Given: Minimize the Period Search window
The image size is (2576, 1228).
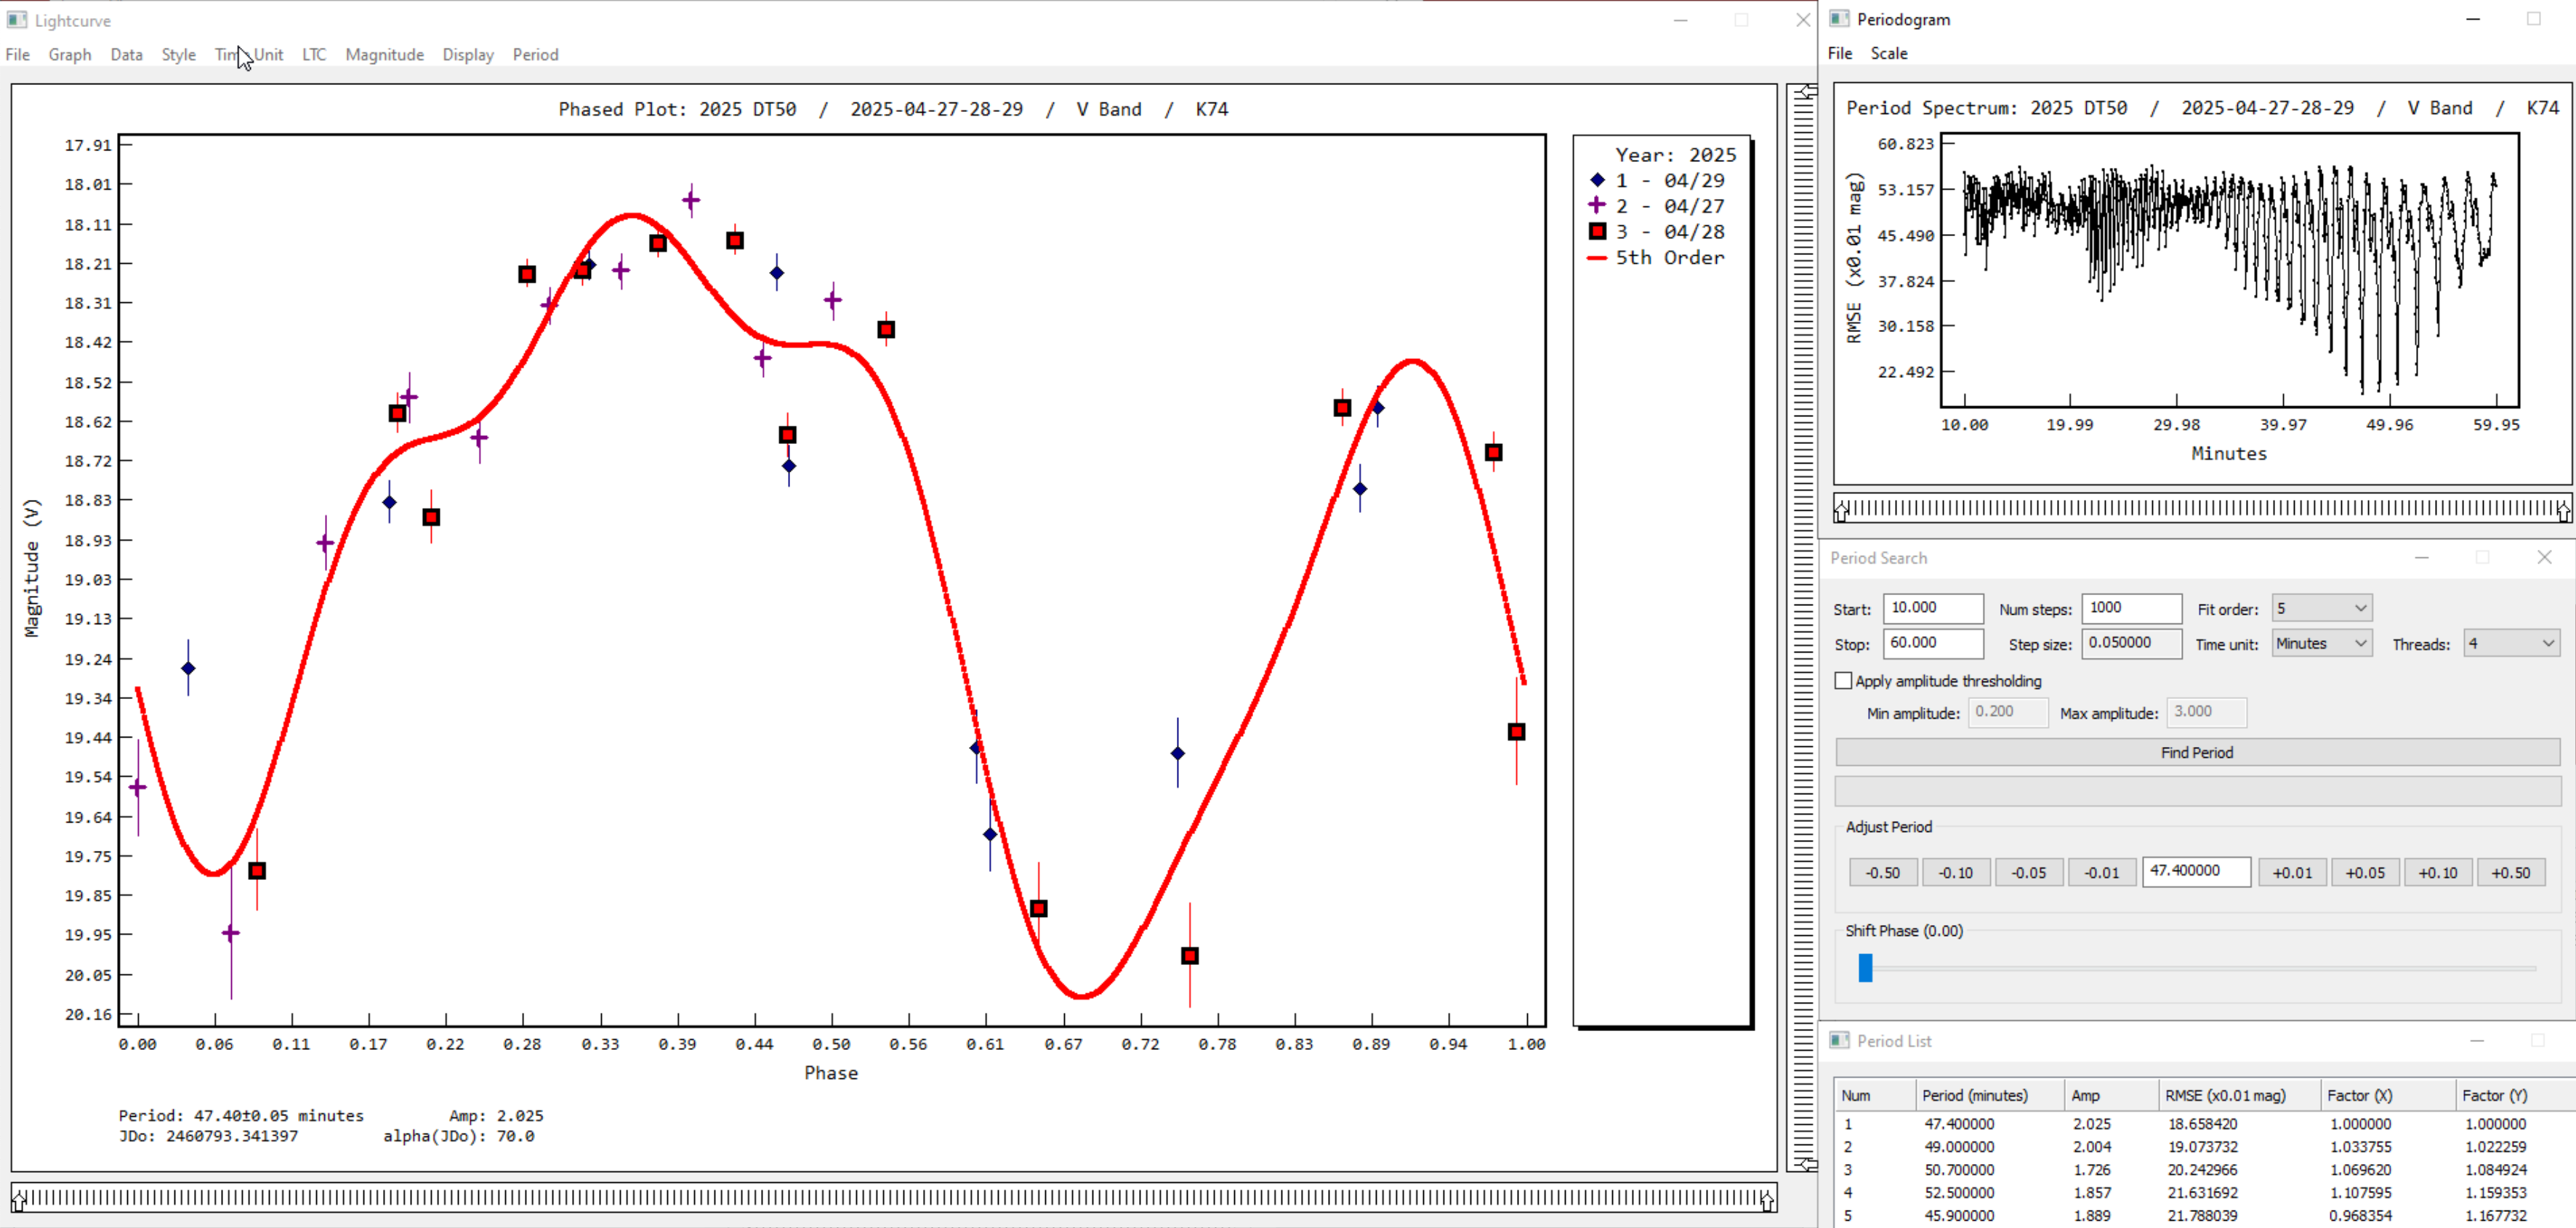Looking at the screenshot, I should point(2421,557).
